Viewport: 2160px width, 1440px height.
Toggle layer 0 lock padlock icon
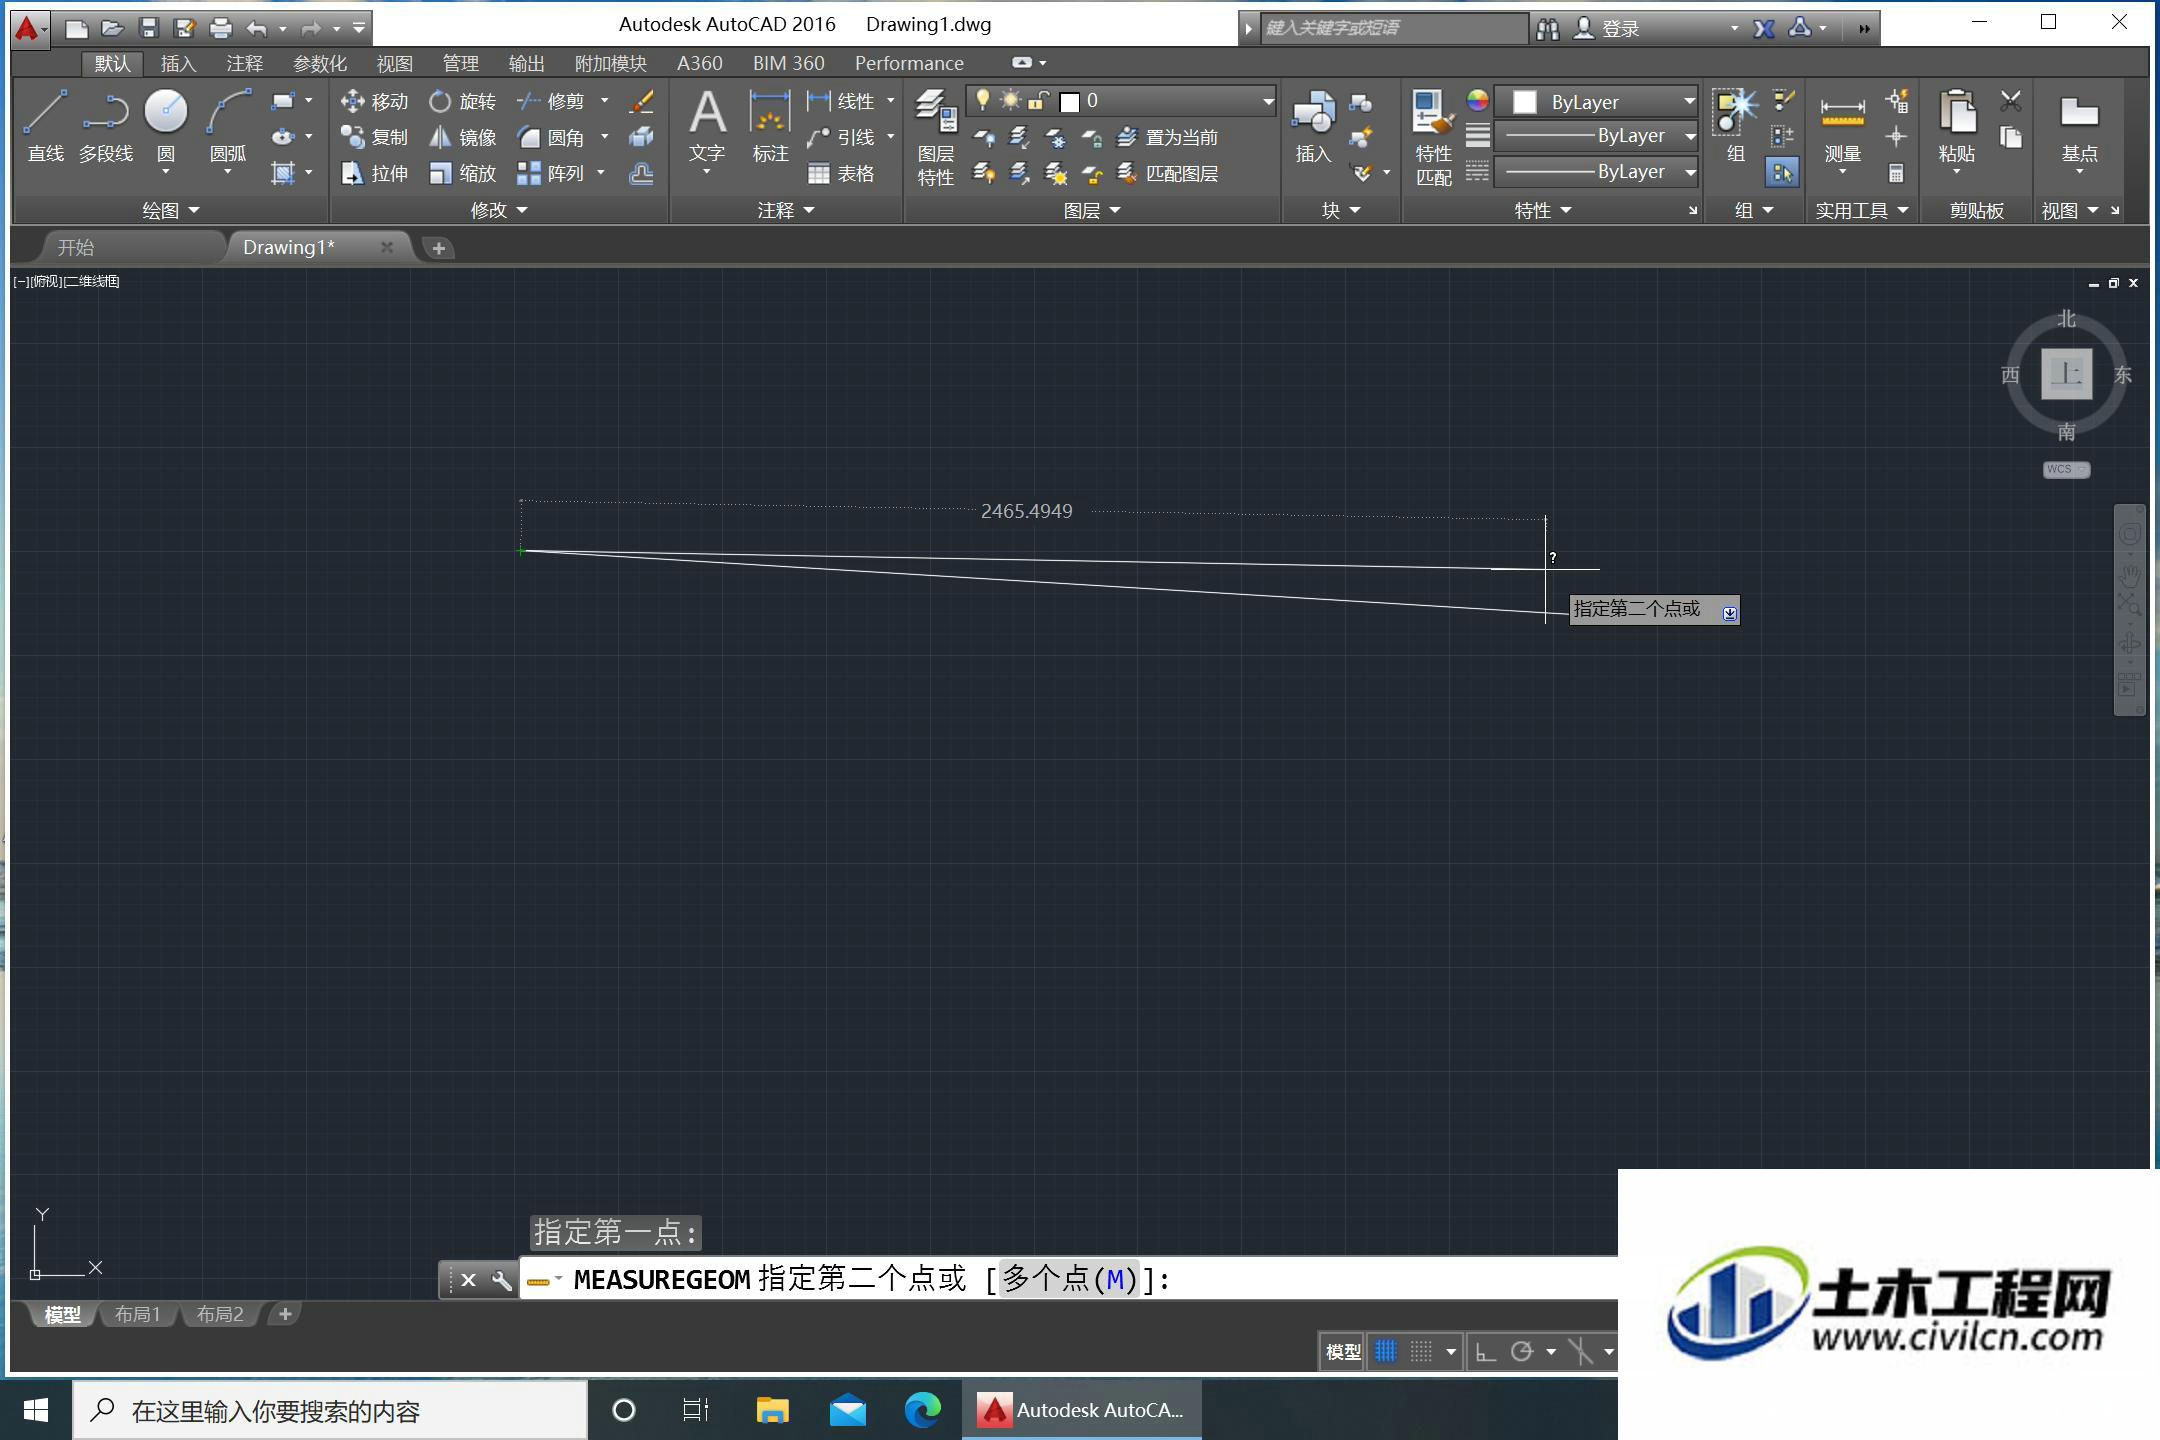[x=1039, y=100]
